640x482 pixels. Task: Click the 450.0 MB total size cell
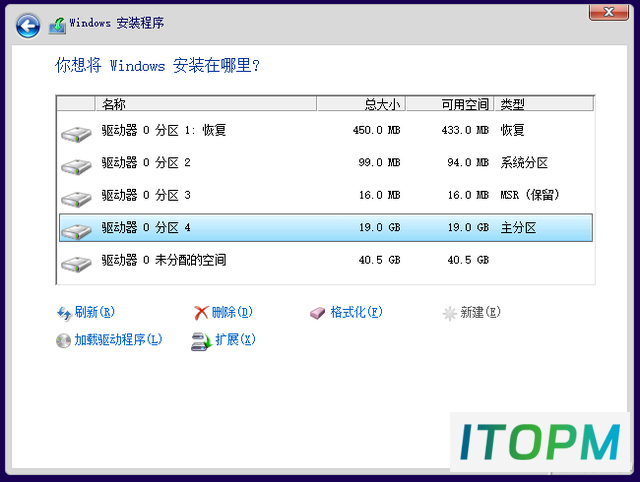(376, 130)
